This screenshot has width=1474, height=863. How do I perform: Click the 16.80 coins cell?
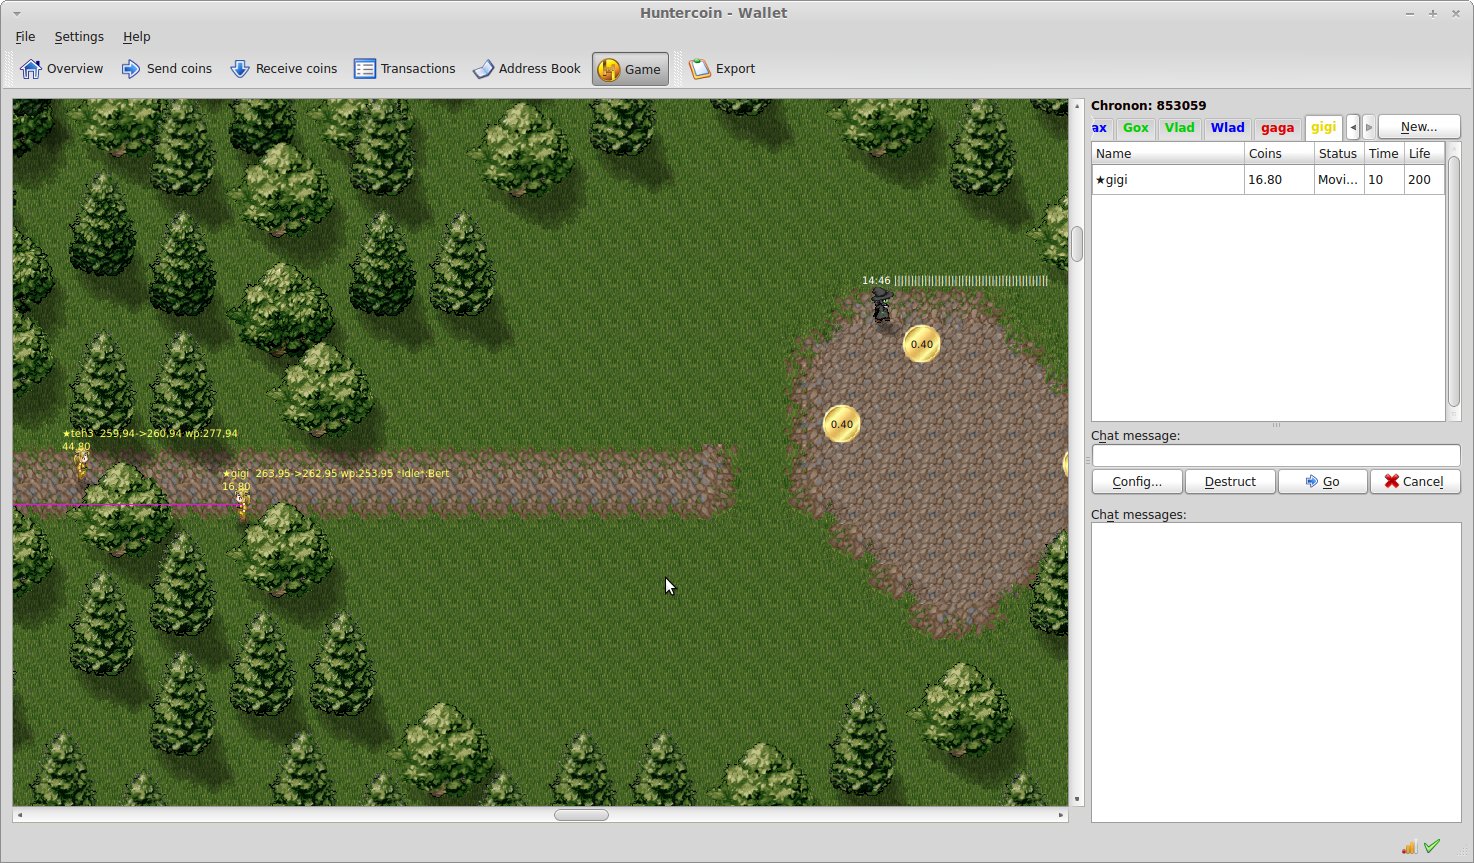coord(1279,180)
